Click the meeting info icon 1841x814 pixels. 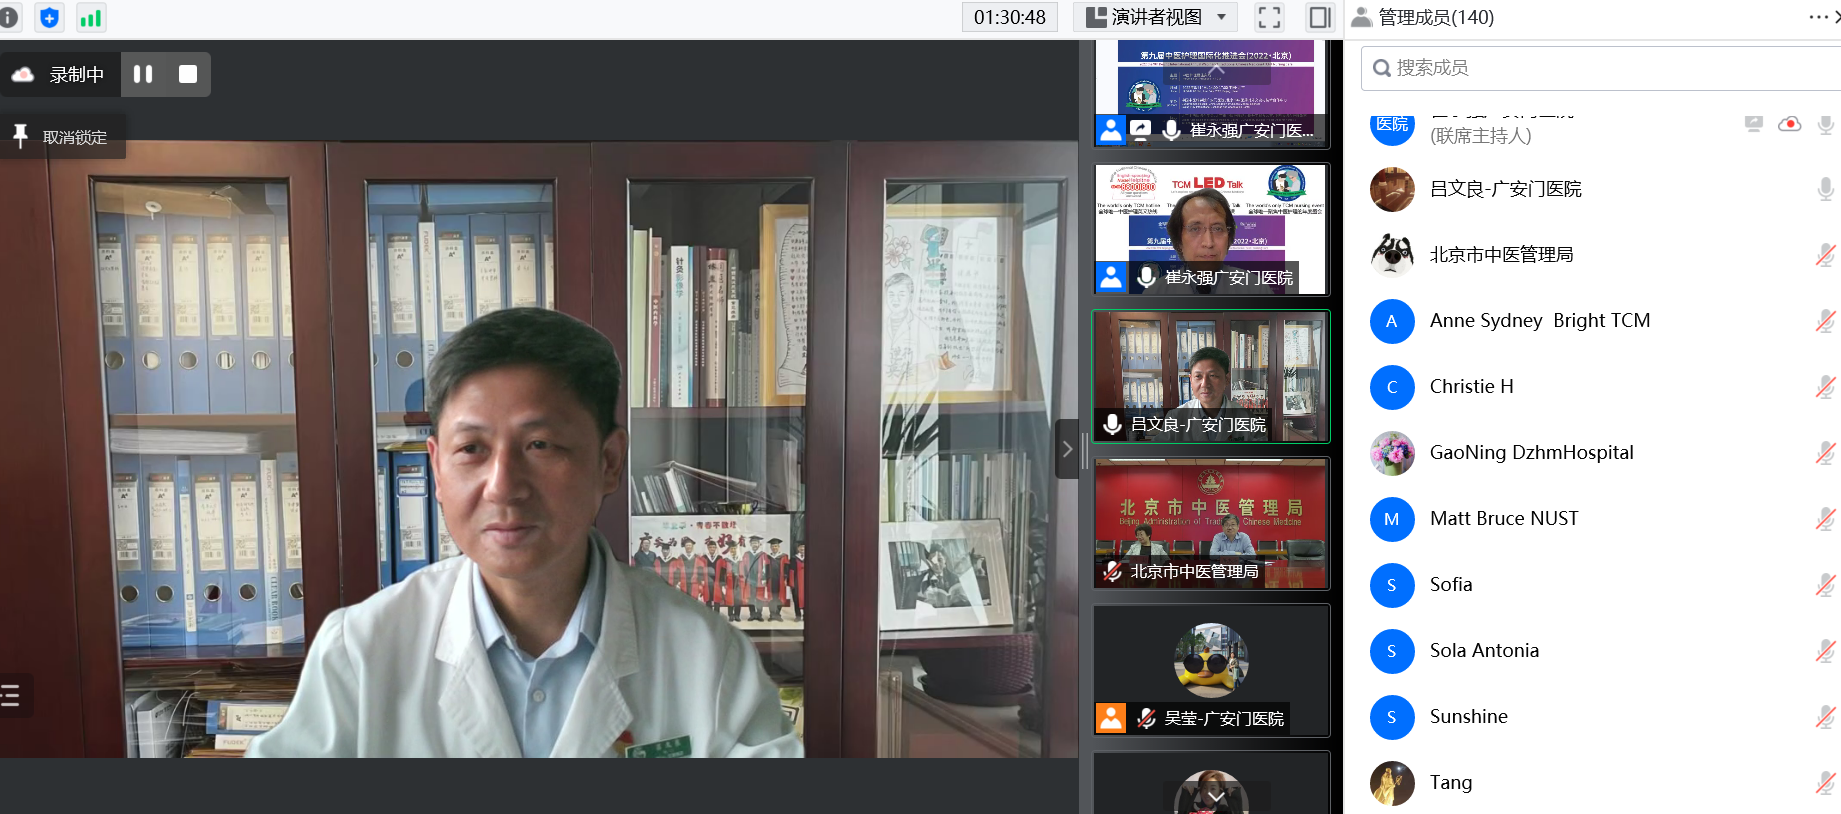9,17
